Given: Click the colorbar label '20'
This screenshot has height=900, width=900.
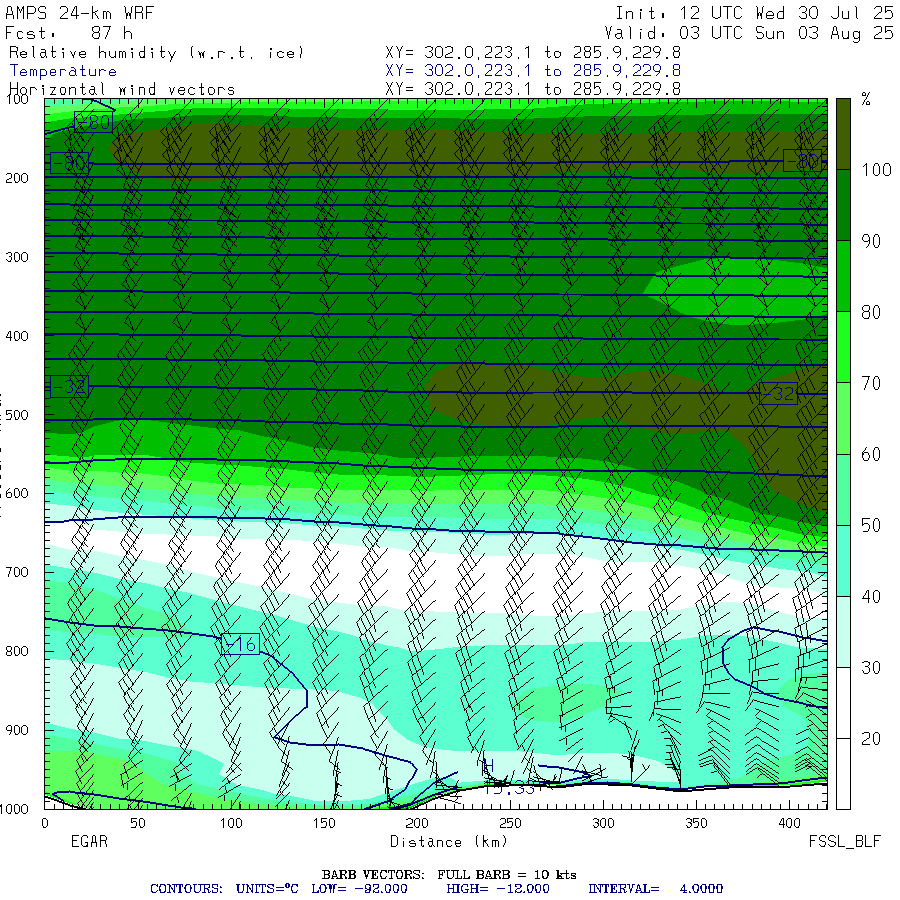Looking at the screenshot, I should point(871,739).
